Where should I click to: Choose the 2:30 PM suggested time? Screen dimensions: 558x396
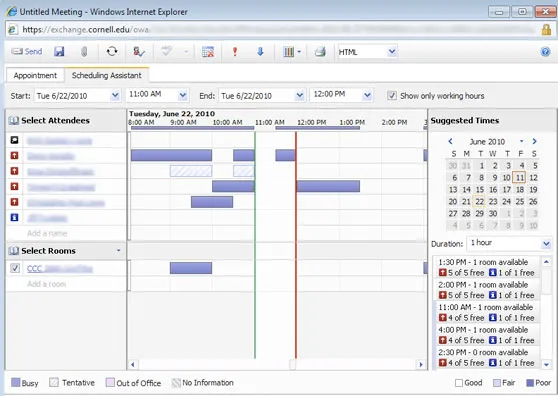coord(486,357)
